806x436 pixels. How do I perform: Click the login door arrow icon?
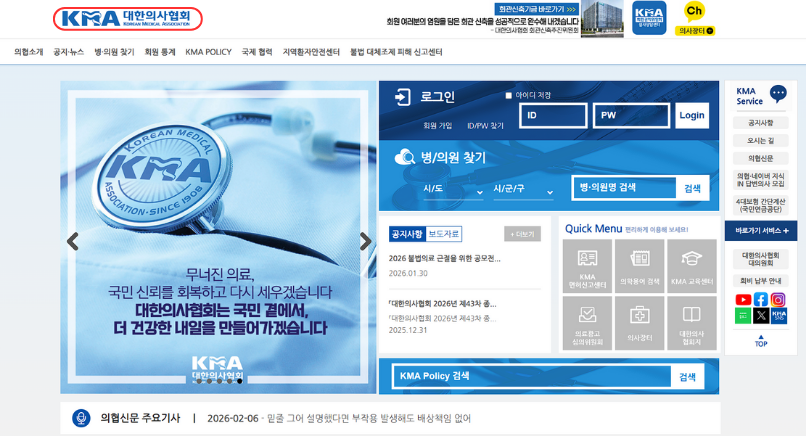(x=402, y=97)
